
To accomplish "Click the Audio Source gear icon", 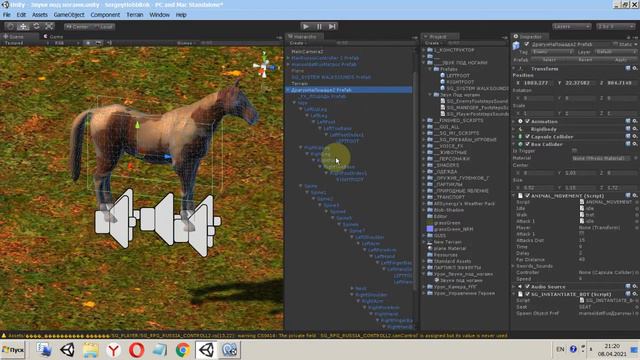I will coord(635,287).
